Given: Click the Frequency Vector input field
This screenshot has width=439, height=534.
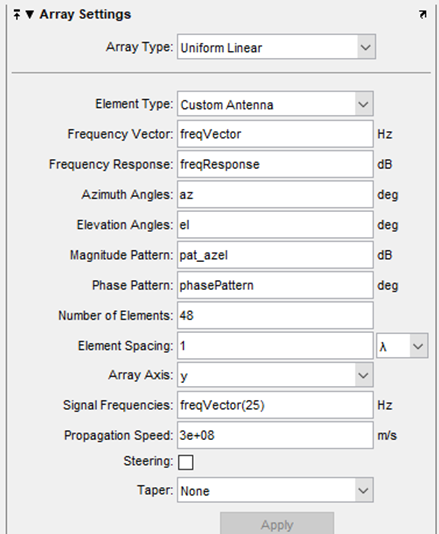Looking at the screenshot, I should (275, 134).
